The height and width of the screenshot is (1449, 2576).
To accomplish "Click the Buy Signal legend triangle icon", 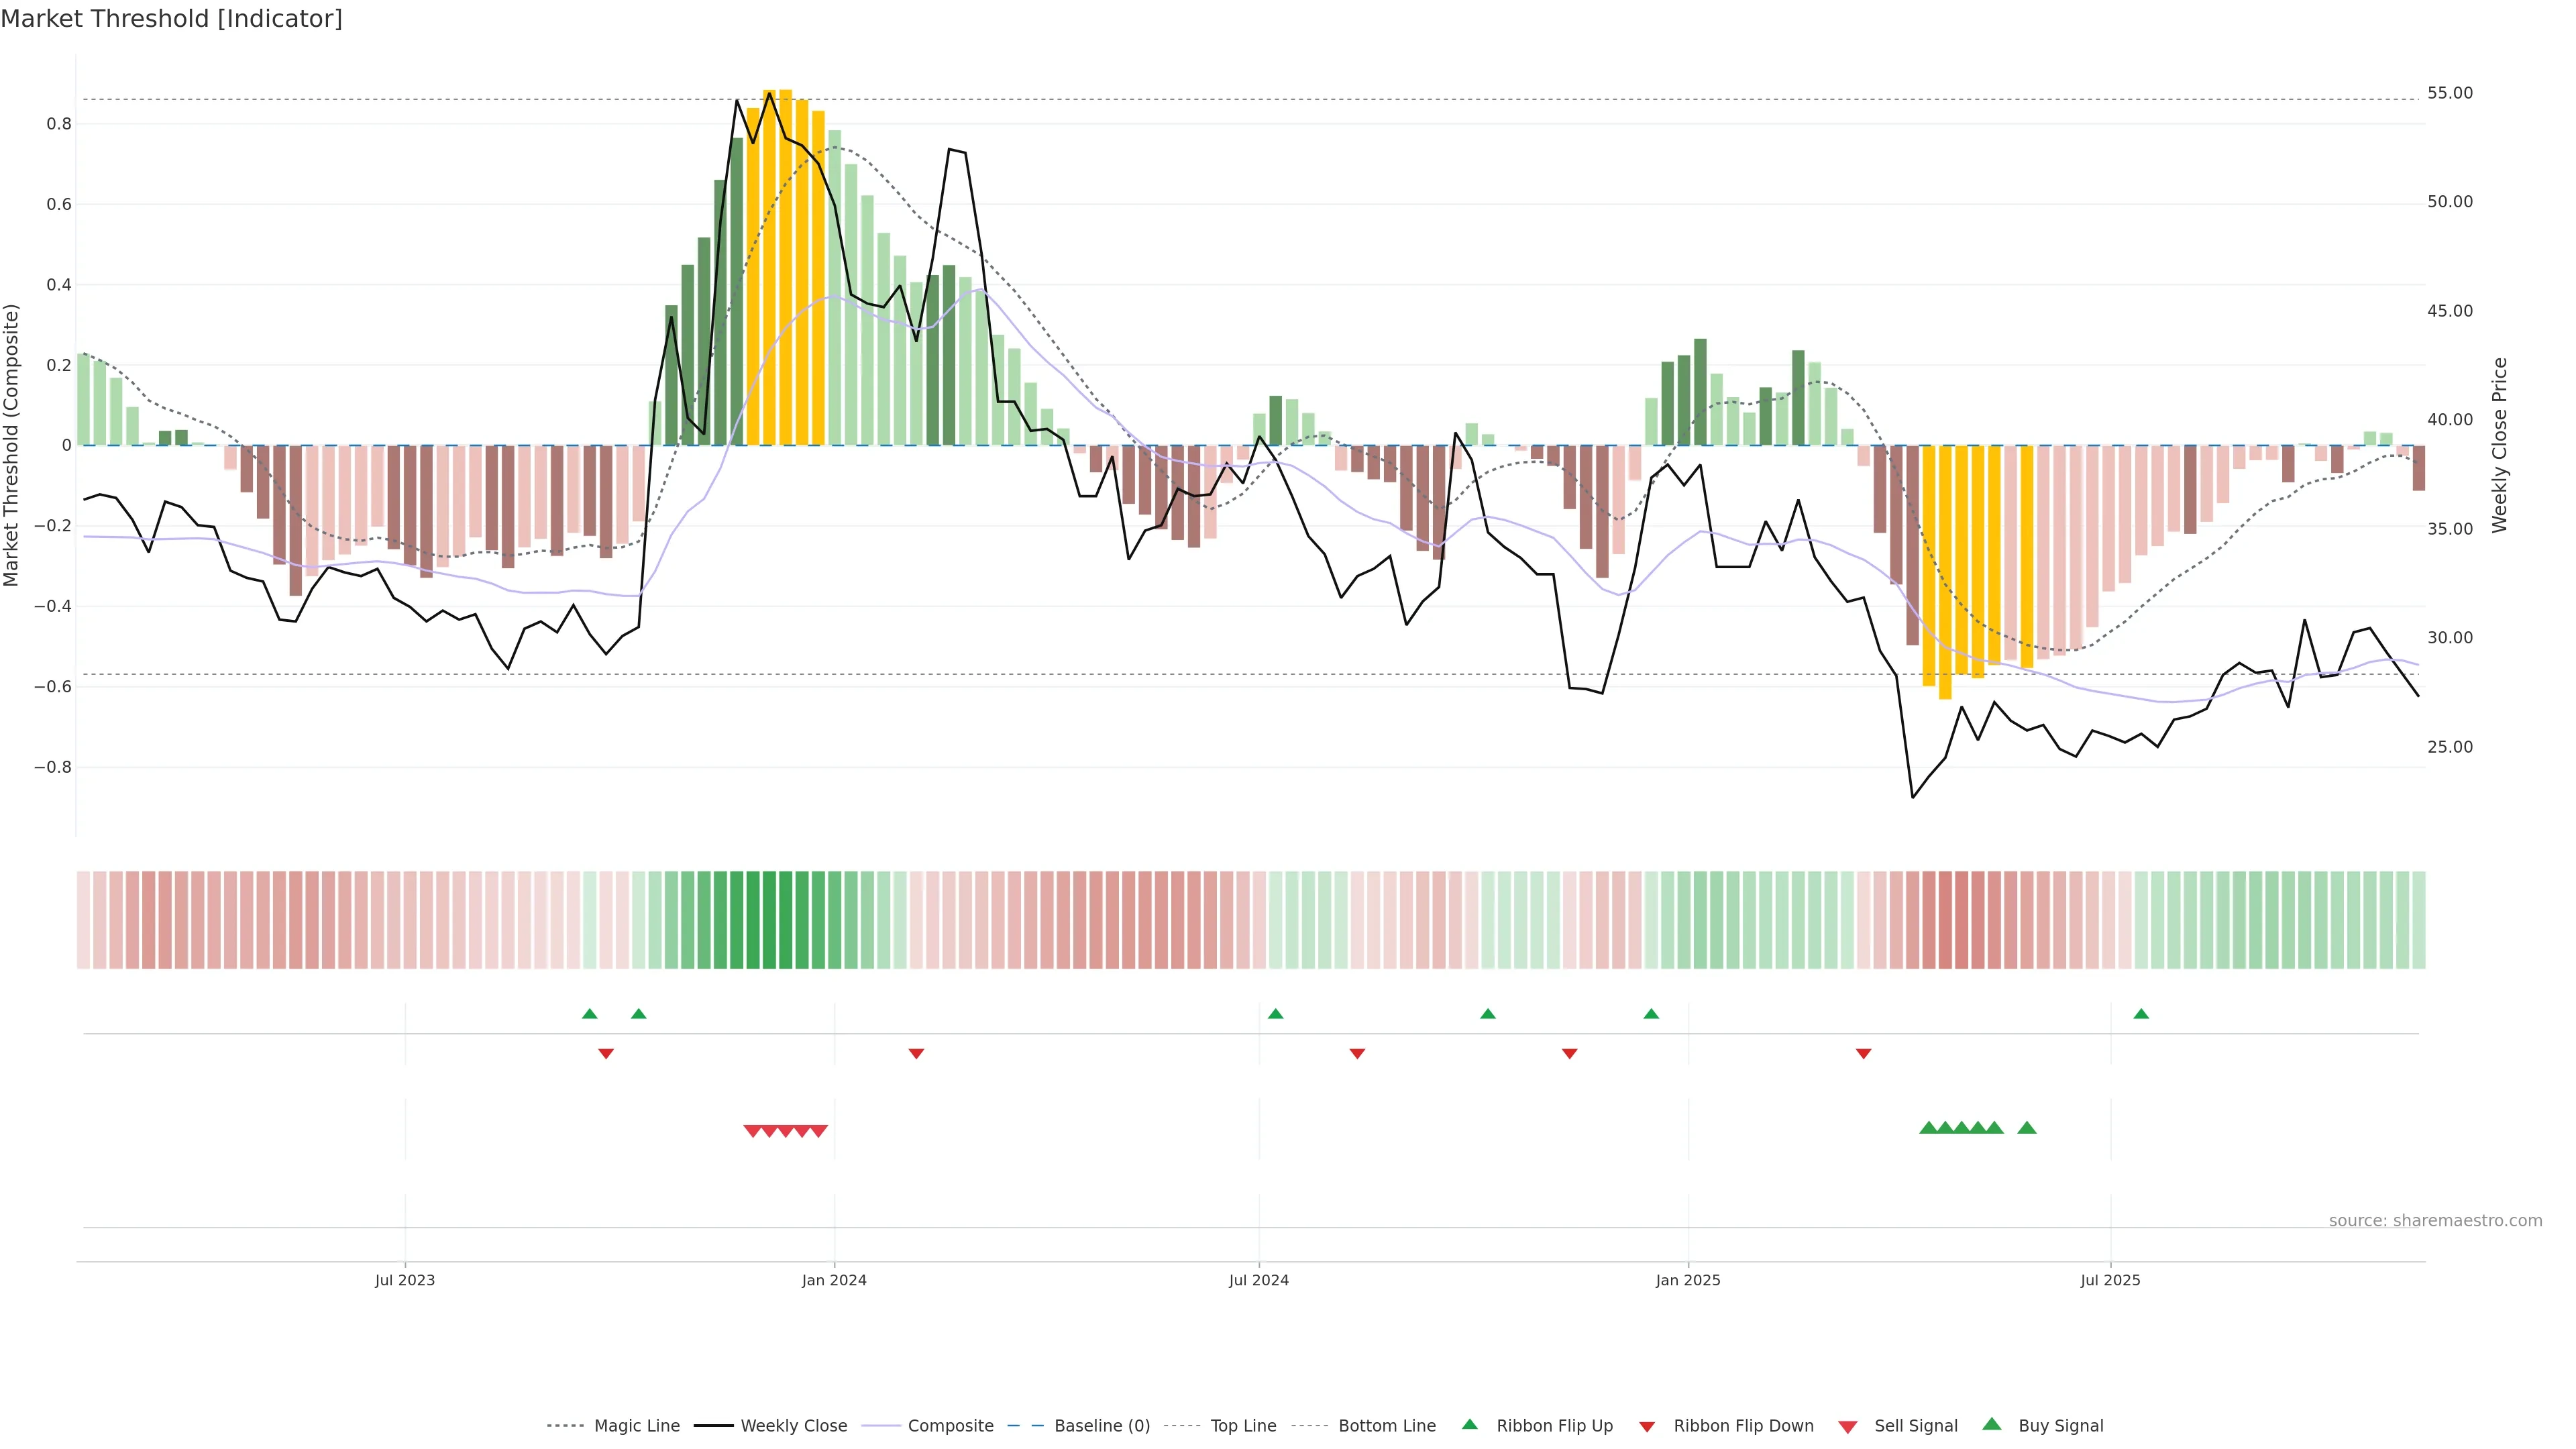I will (x=1992, y=1424).
